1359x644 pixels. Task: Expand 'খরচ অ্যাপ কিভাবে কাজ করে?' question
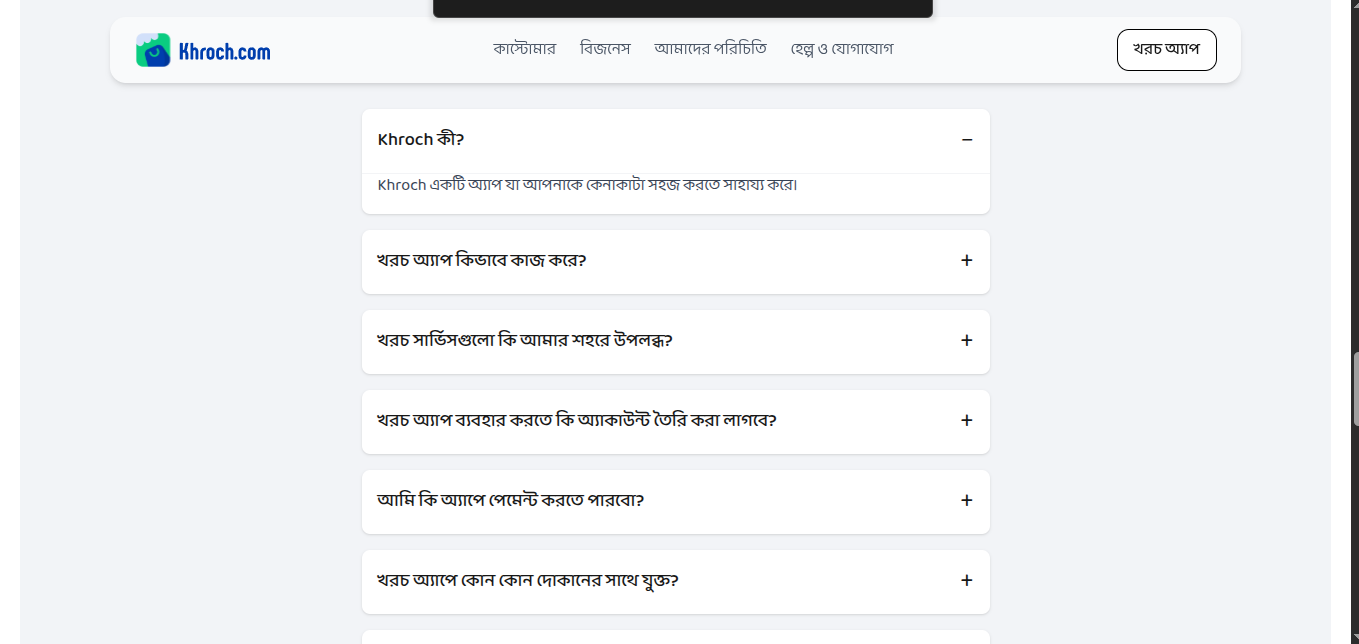tap(676, 262)
